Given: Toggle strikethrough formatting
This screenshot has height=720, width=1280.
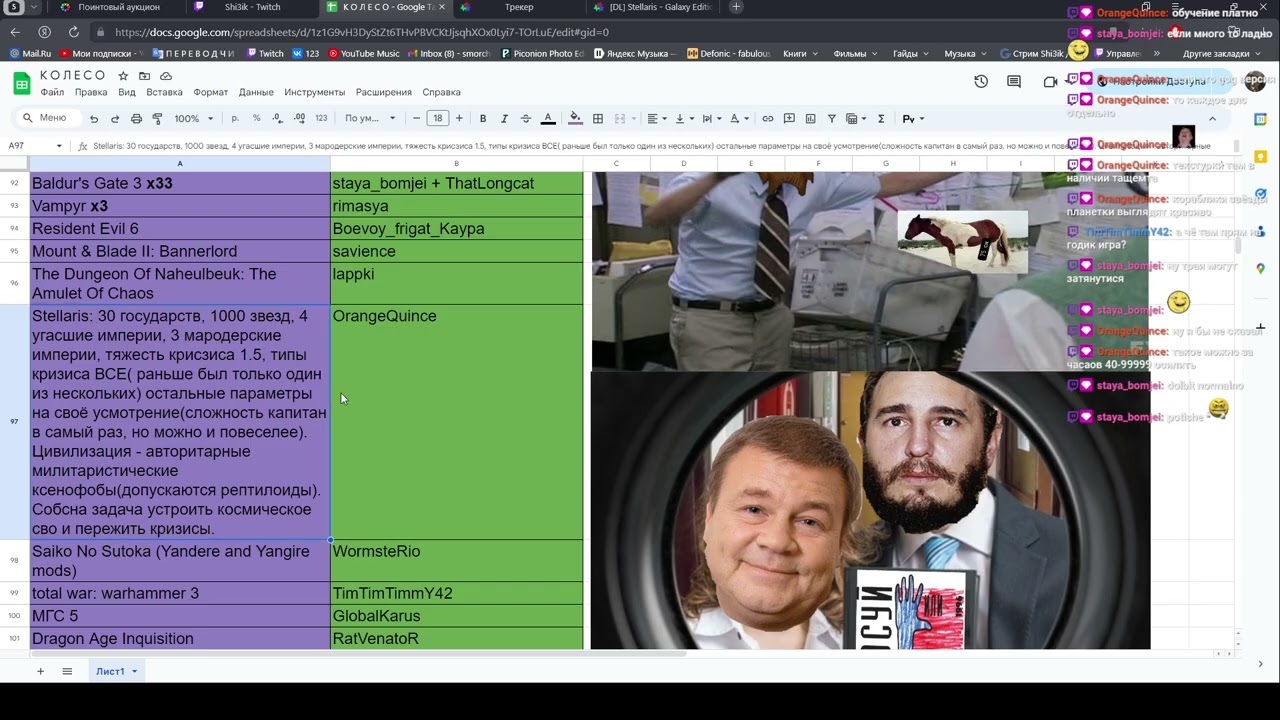Looking at the screenshot, I should [x=526, y=118].
